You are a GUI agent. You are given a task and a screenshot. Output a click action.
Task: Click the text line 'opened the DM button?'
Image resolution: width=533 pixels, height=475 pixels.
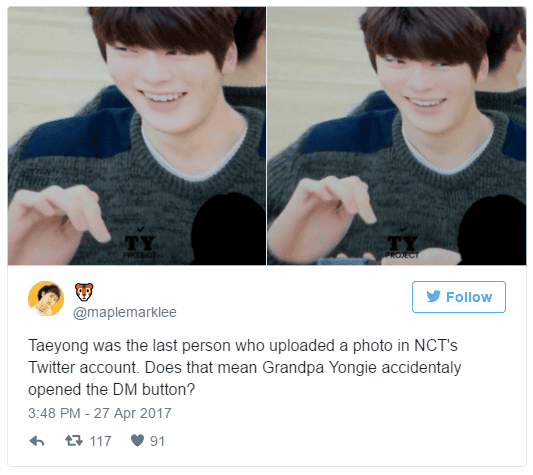111,390
